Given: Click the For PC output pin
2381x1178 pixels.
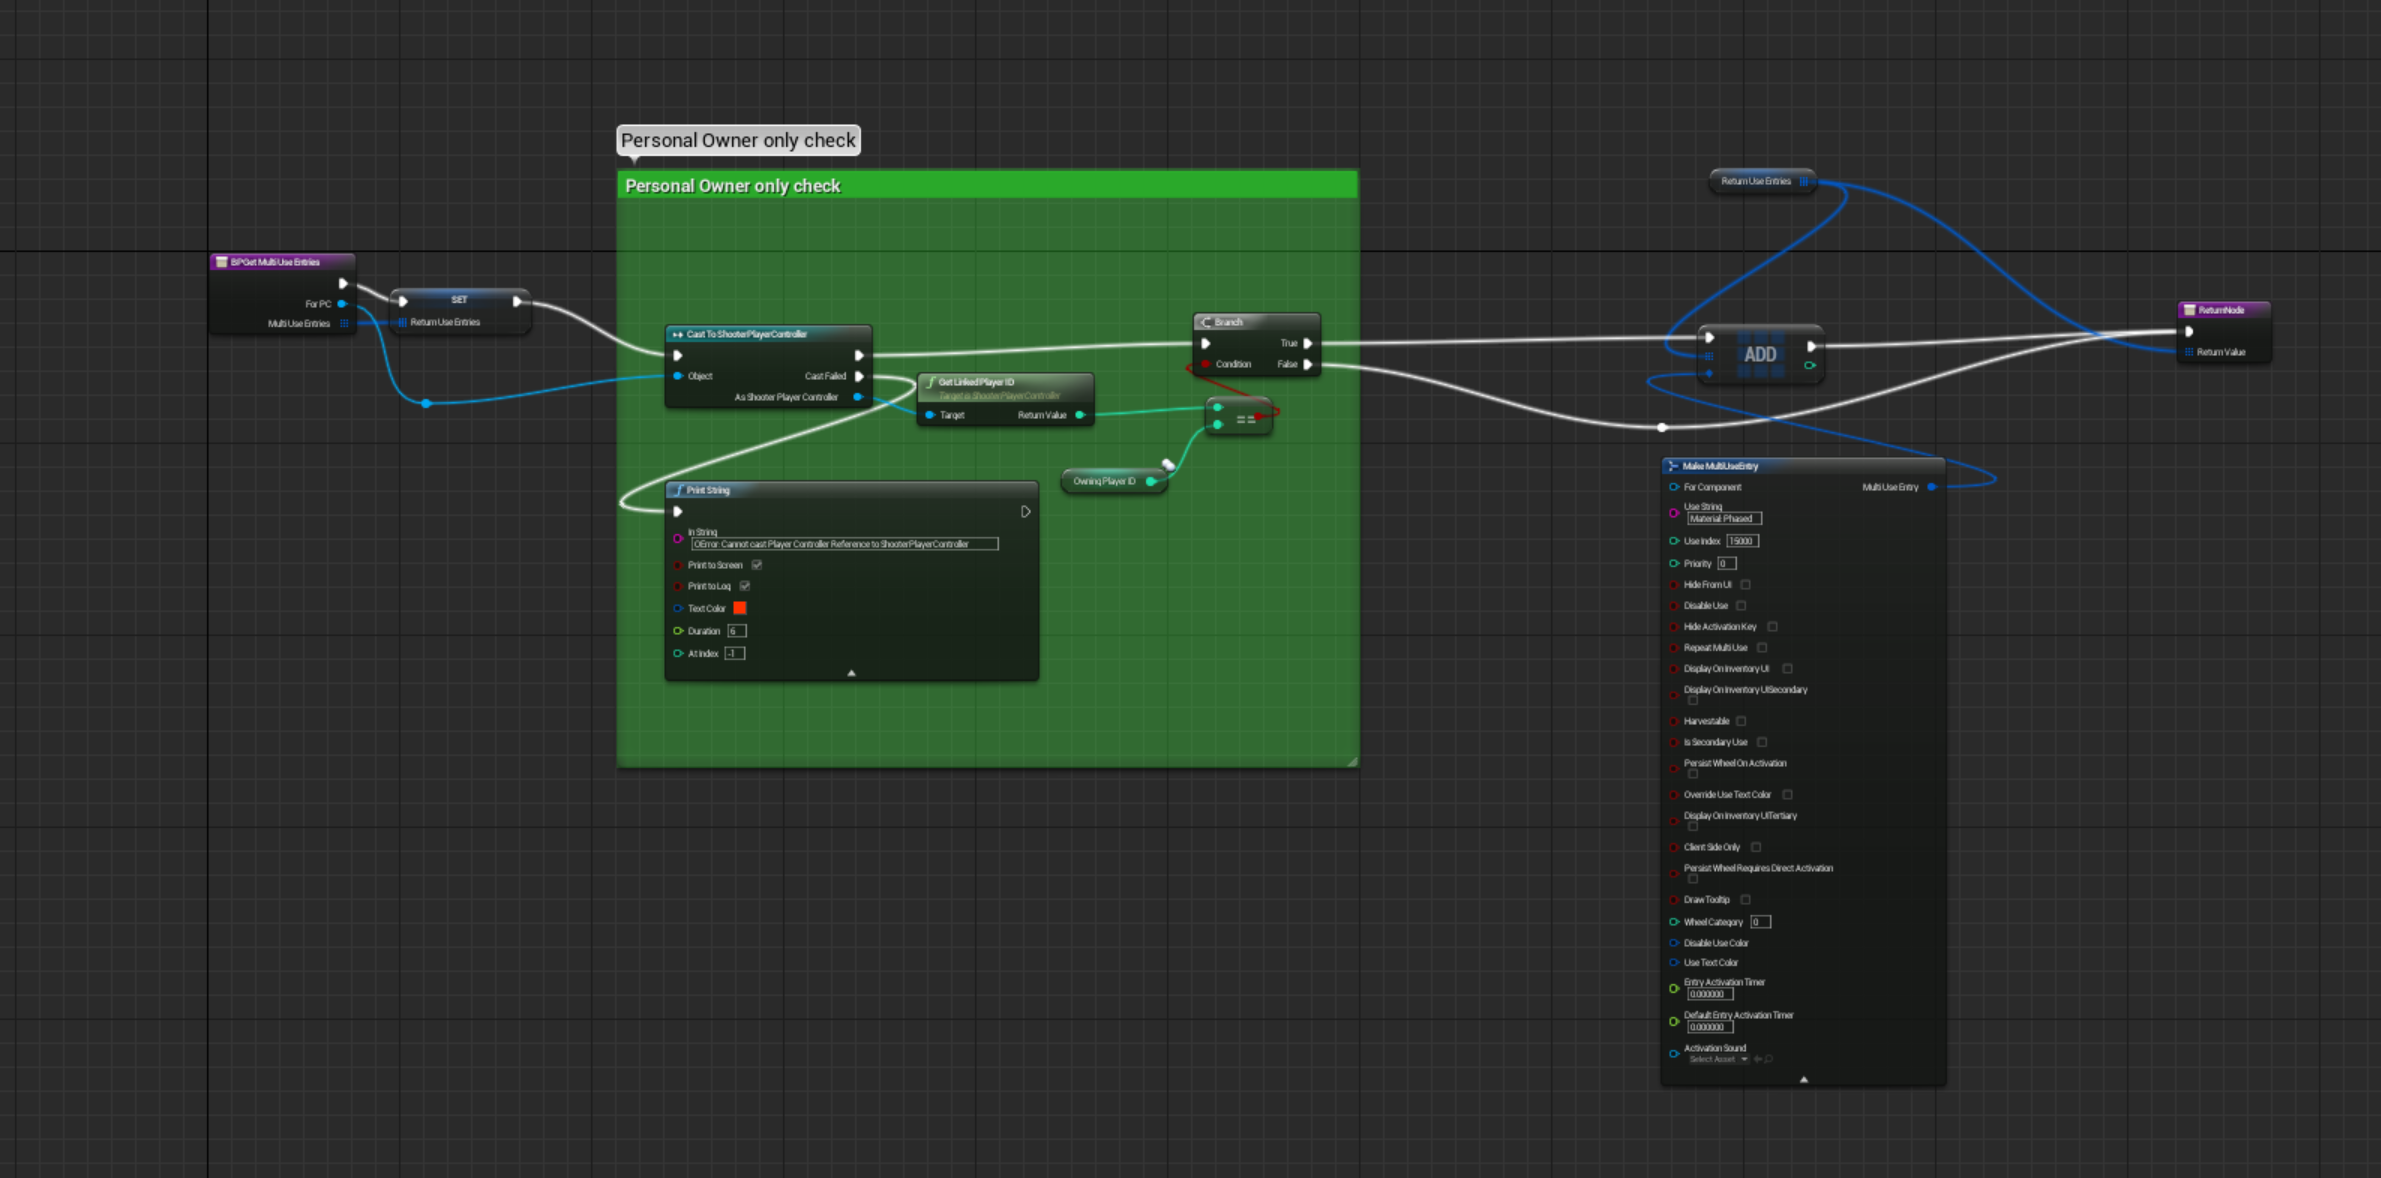Looking at the screenshot, I should 342,303.
